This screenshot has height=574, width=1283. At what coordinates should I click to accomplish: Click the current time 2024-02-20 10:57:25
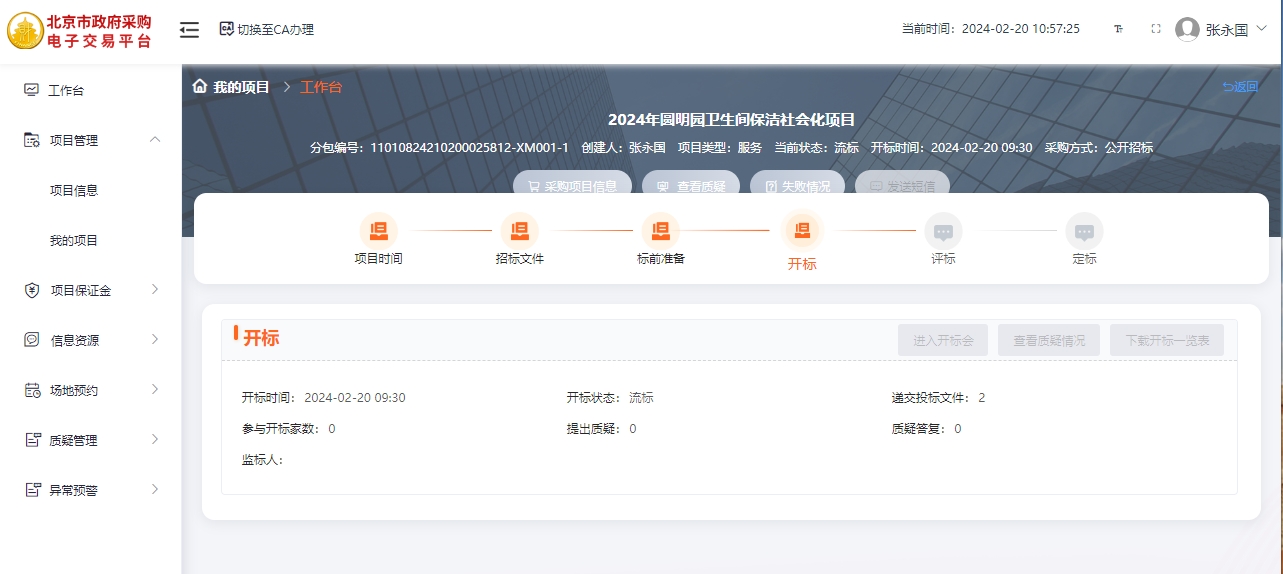tap(1021, 29)
